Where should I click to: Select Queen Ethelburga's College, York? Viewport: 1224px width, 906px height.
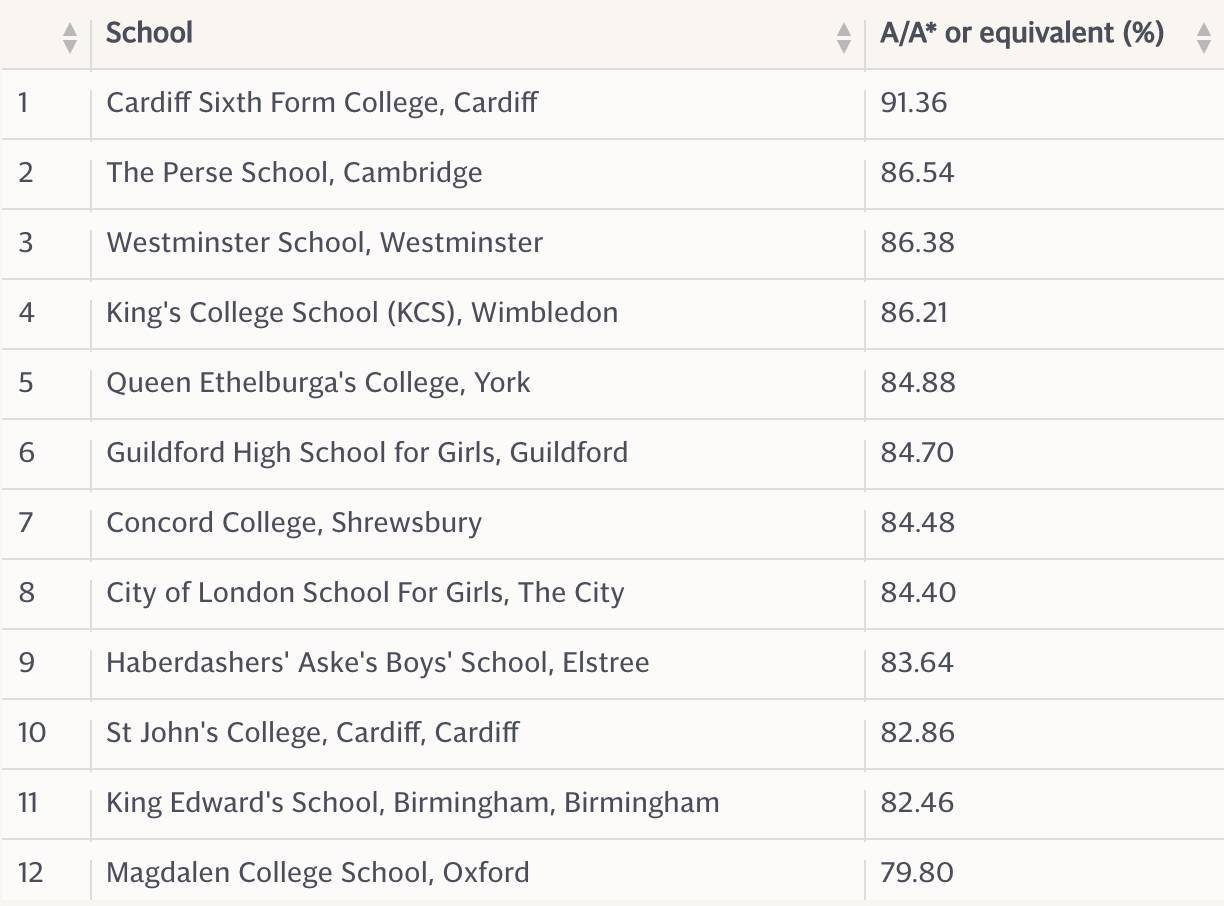(x=318, y=383)
